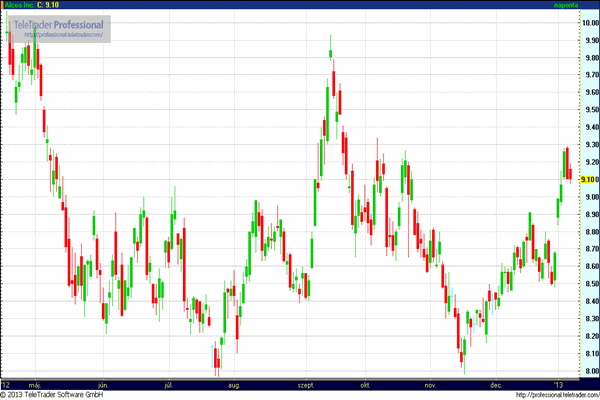The height and width of the screenshot is (400, 600).
Task: Select the 'aug.' month marker on the time axis
Action: (234, 384)
